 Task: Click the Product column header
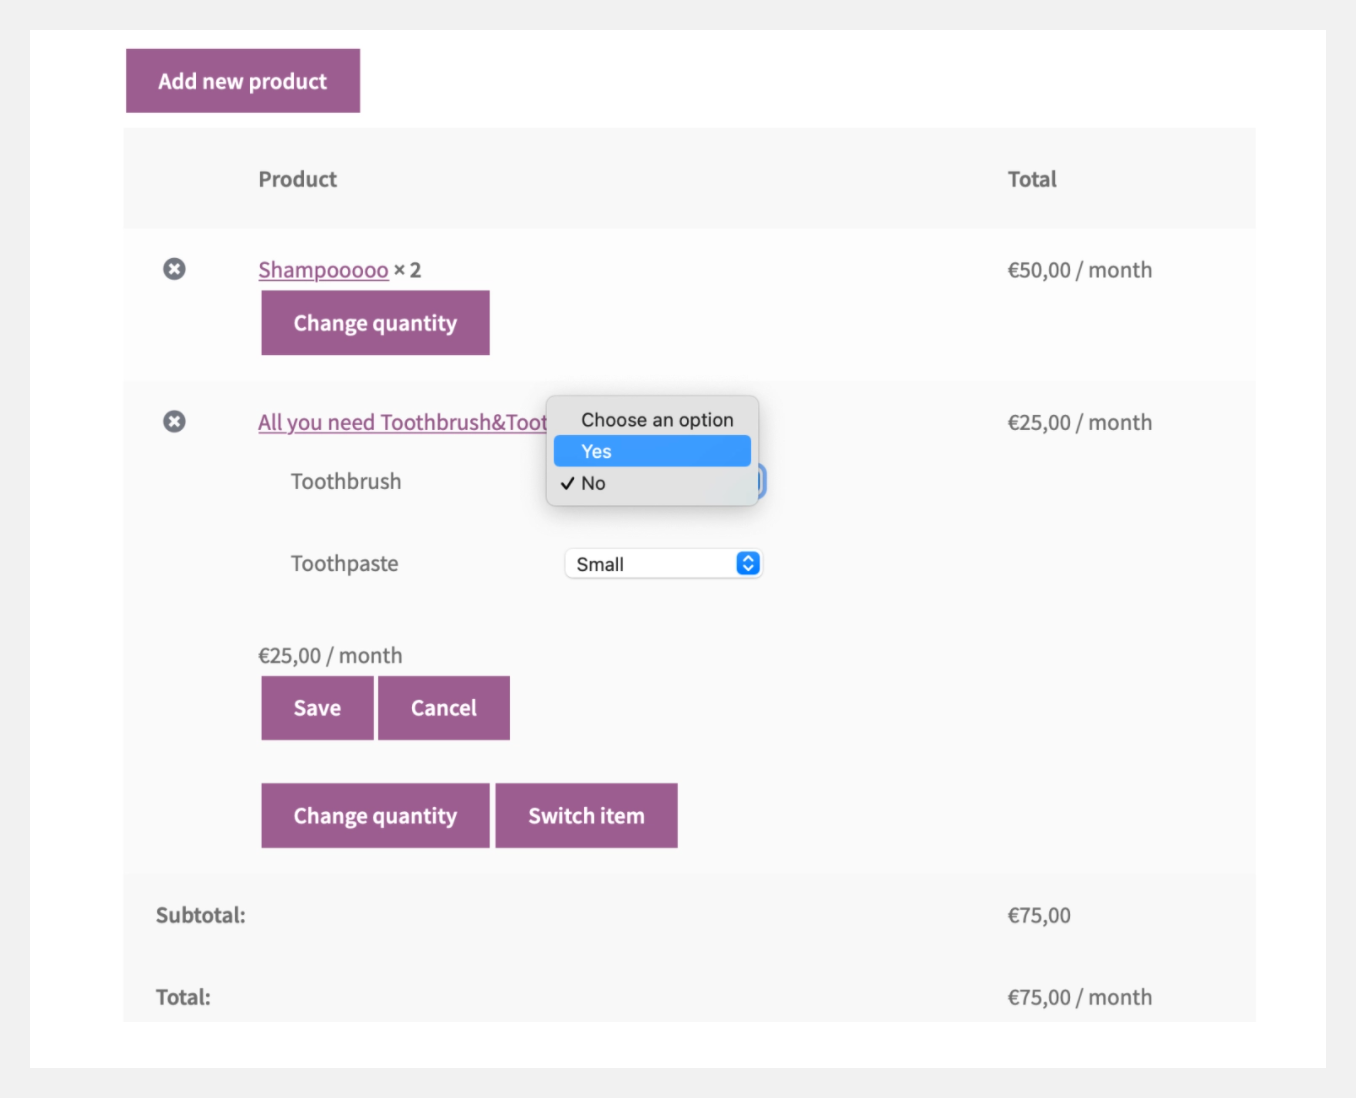298,179
